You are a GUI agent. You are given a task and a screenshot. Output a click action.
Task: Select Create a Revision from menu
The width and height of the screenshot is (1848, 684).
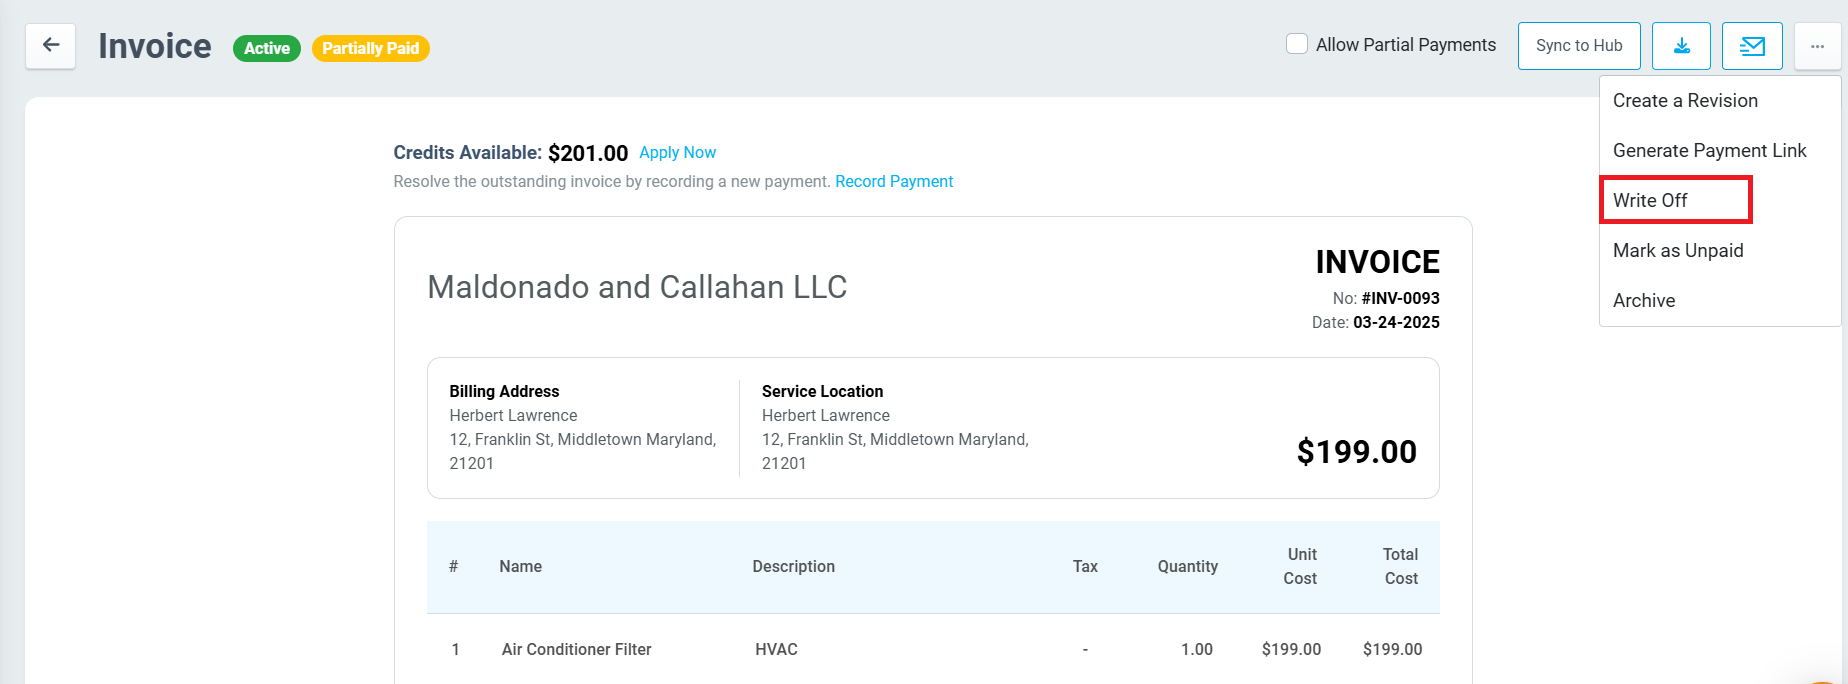[1685, 101]
